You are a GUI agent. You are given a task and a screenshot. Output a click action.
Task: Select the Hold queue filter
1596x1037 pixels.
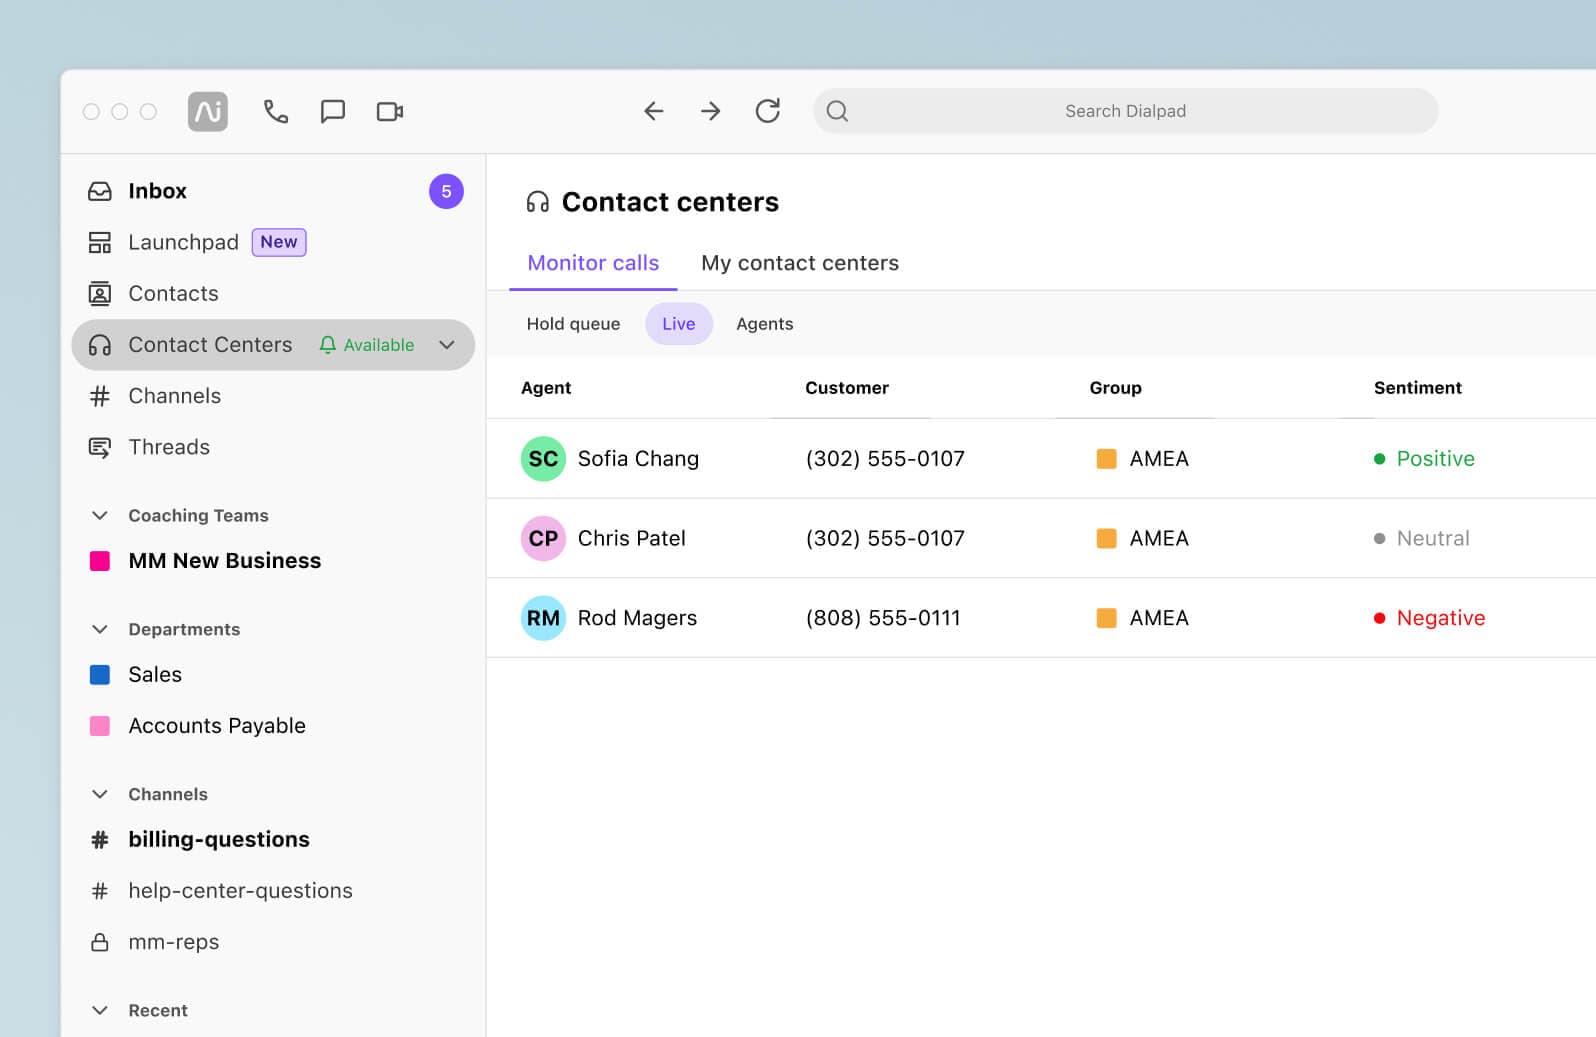tap(573, 324)
